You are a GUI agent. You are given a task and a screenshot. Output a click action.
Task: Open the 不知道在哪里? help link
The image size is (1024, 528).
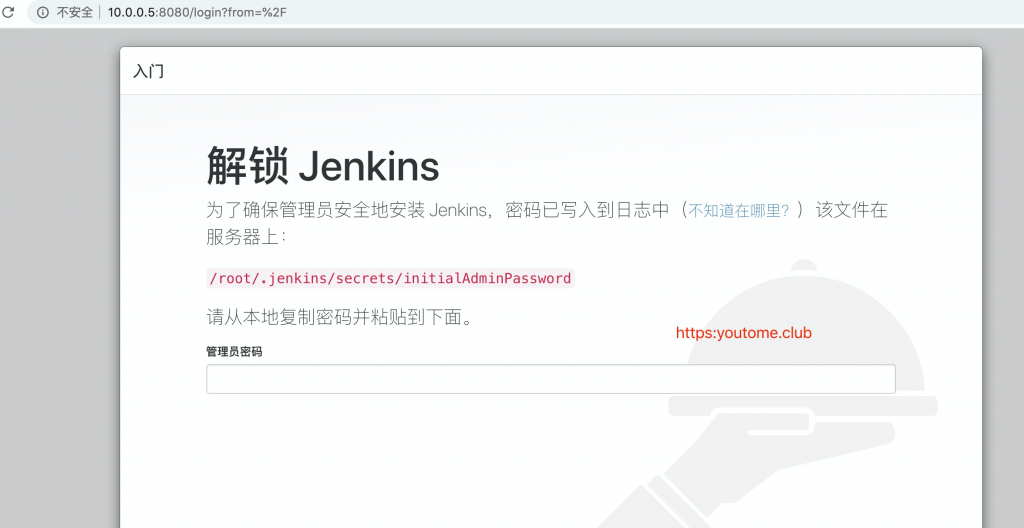tap(739, 210)
